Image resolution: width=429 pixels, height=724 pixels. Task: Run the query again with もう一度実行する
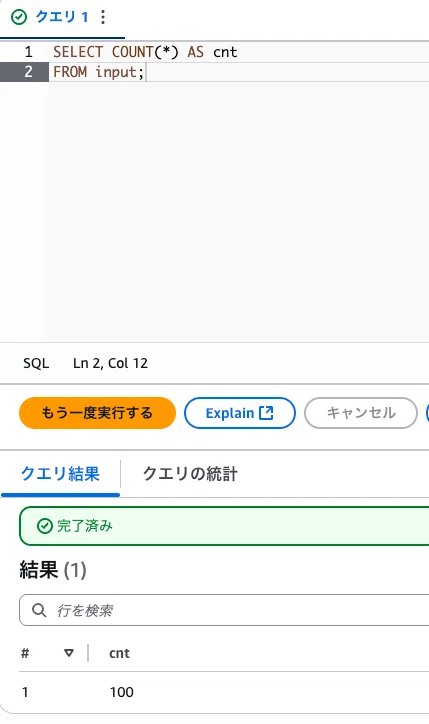(97, 413)
